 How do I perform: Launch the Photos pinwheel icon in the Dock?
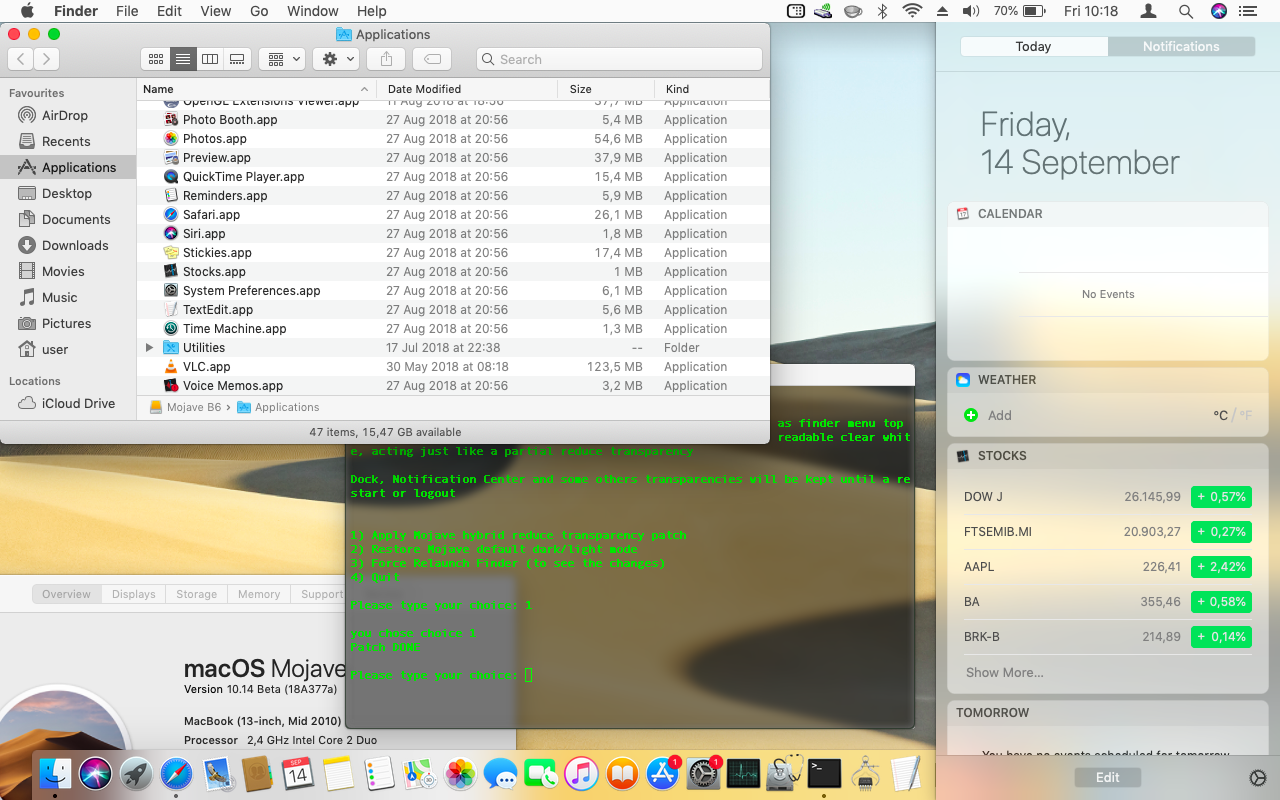coord(460,773)
